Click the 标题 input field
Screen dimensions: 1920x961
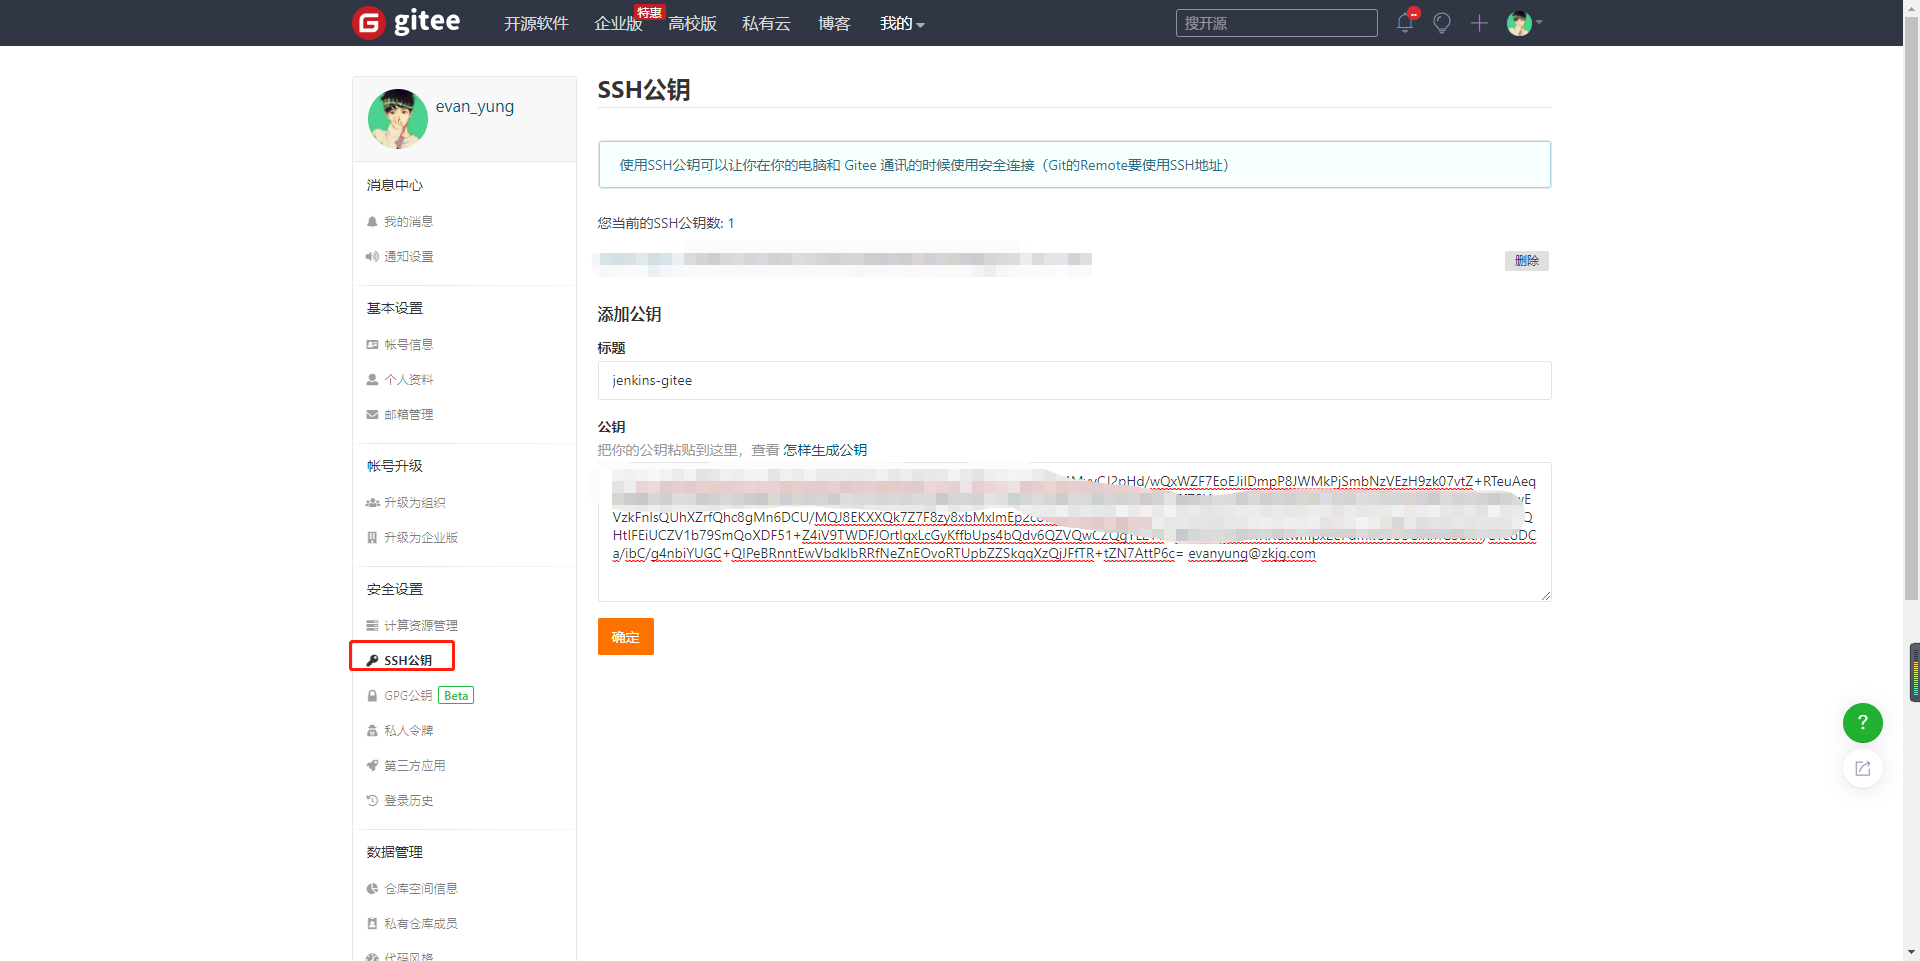pyautogui.click(x=1074, y=381)
